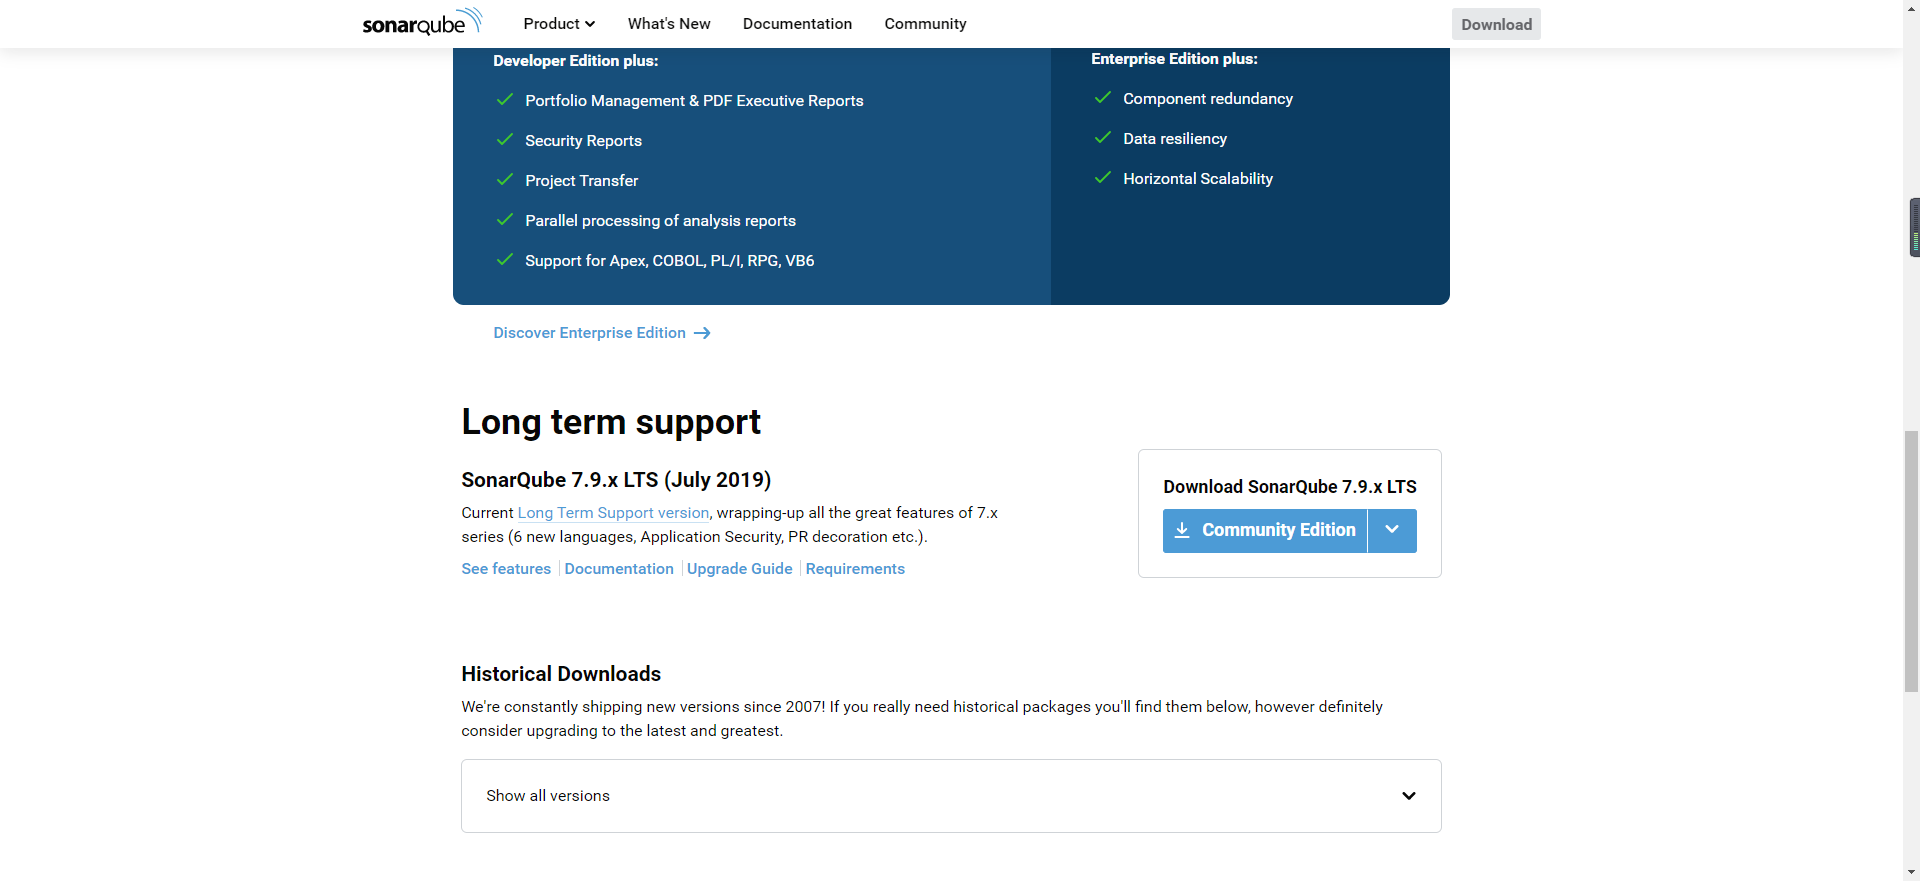Screen dimensions: 1920x881
Task: Follow the Discover Enterprise Edition link
Action: 601,333
